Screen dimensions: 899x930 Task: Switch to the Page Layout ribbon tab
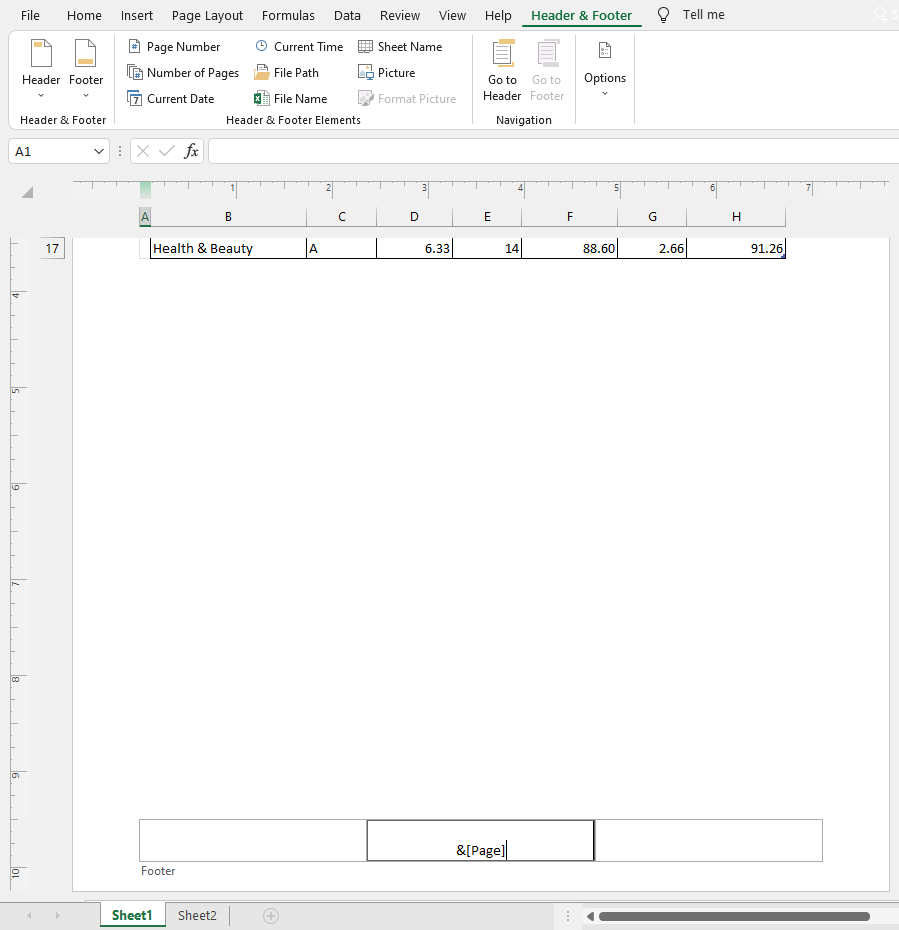pyautogui.click(x=207, y=15)
